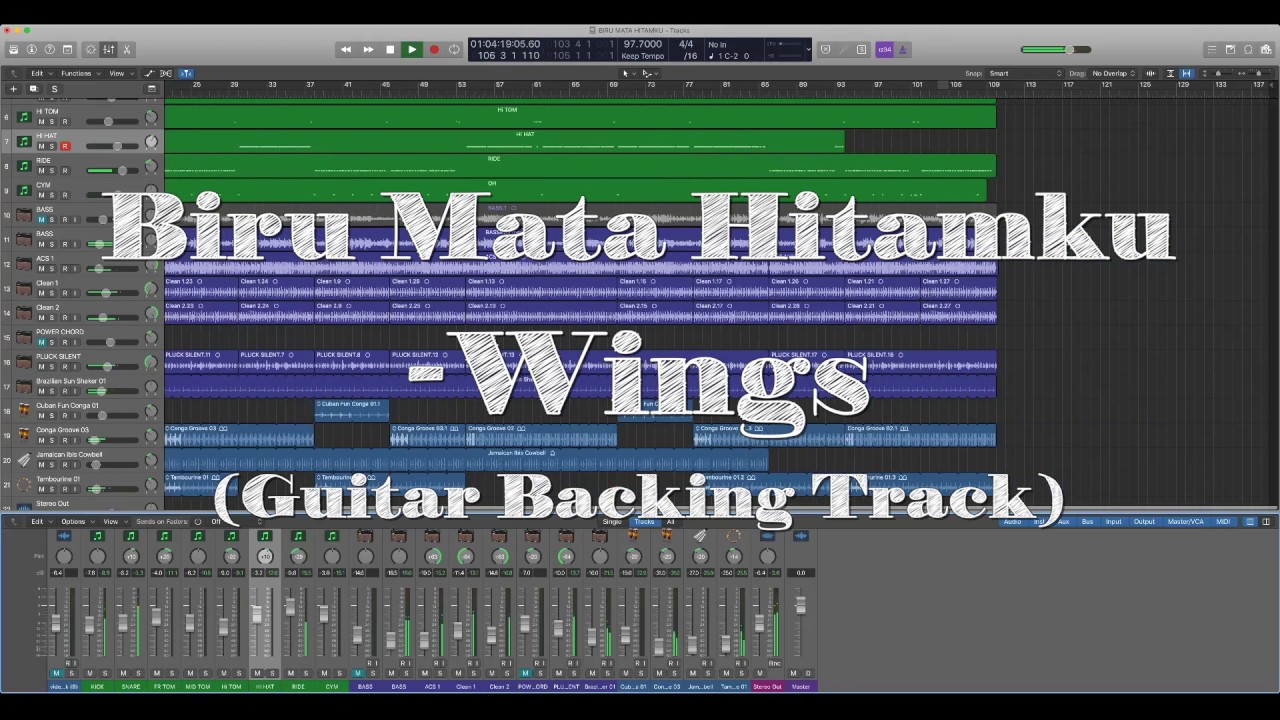This screenshot has width=1280, height=720.
Task: Toggle the Metronome click button
Action: click(902, 49)
